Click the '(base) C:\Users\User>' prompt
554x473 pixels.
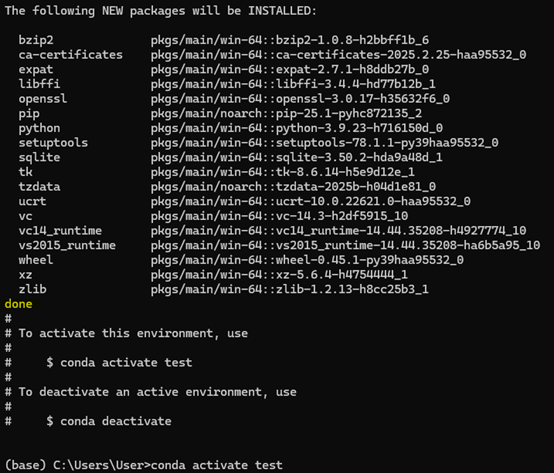pyautogui.click(x=78, y=465)
